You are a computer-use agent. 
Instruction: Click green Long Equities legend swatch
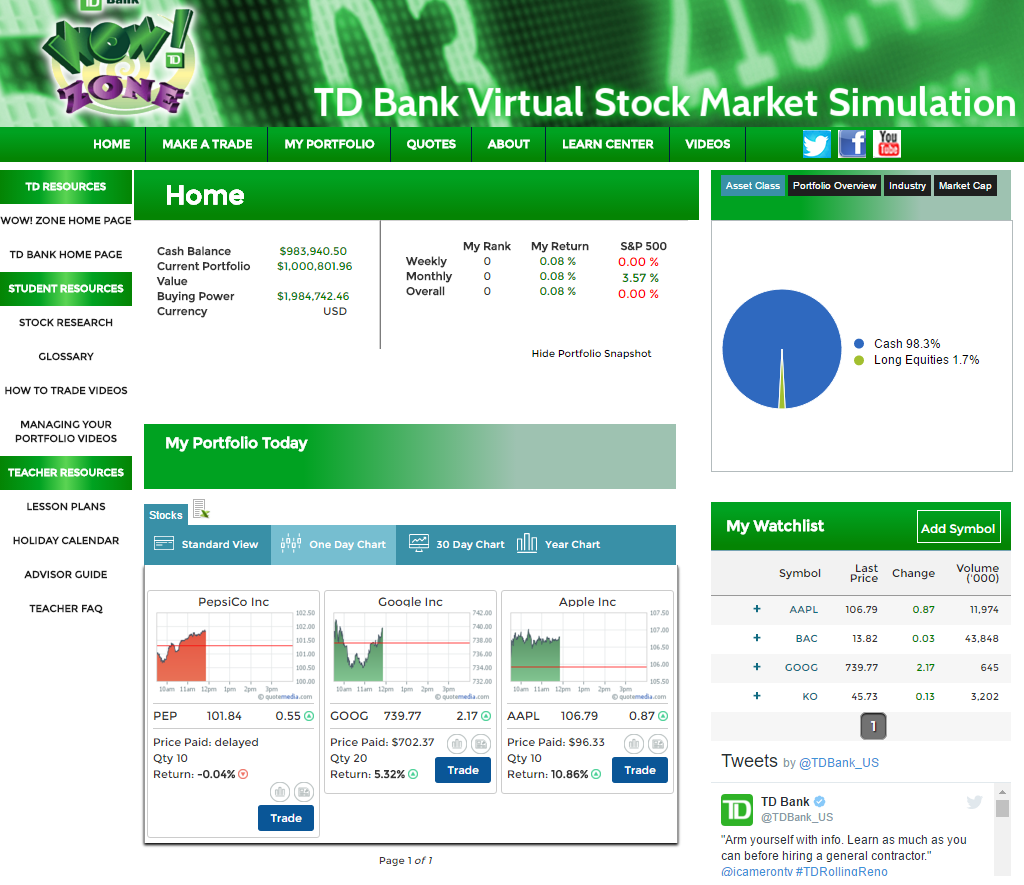point(859,360)
